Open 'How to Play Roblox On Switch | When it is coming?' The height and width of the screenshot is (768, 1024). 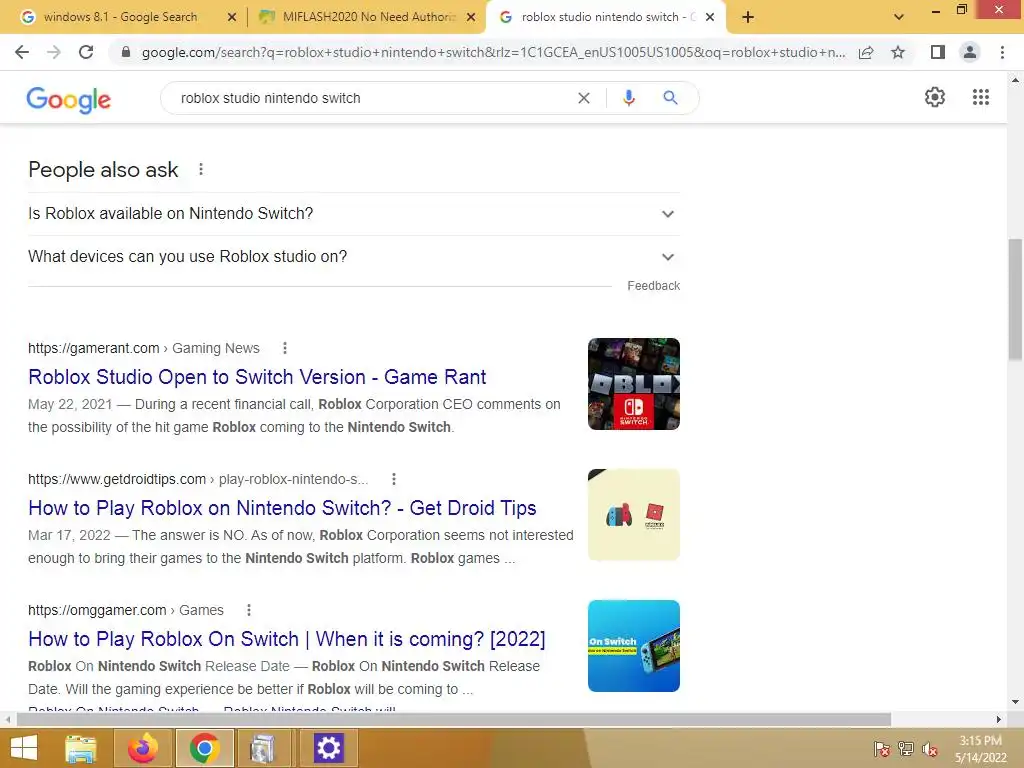287,639
